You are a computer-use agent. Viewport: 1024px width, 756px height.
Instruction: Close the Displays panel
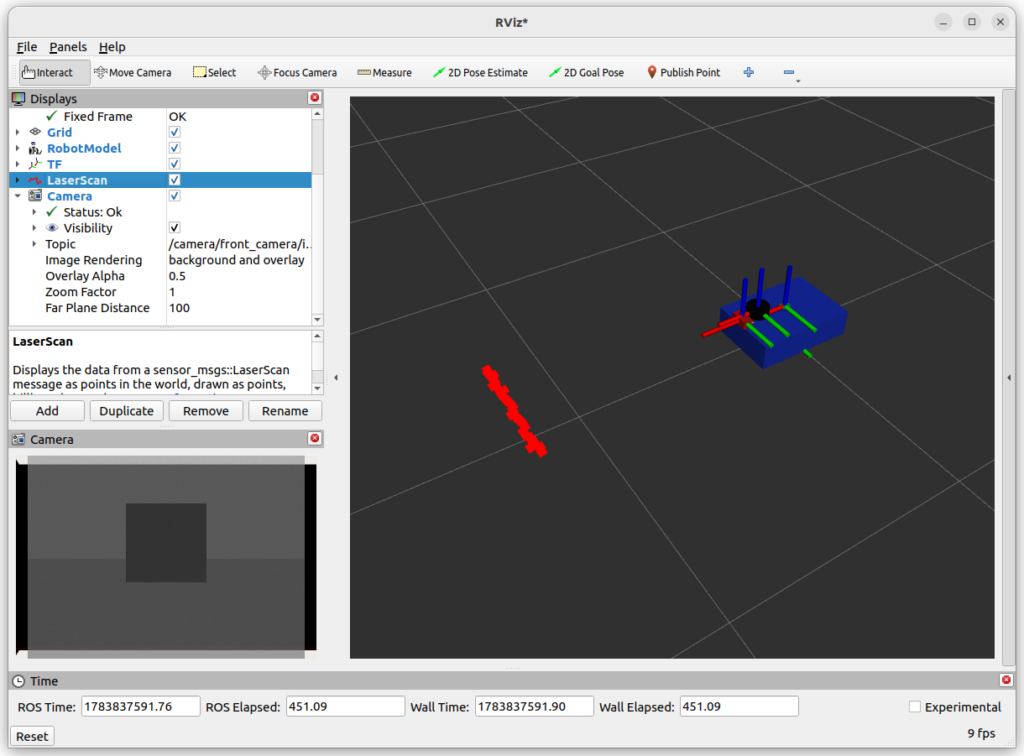coord(315,98)
